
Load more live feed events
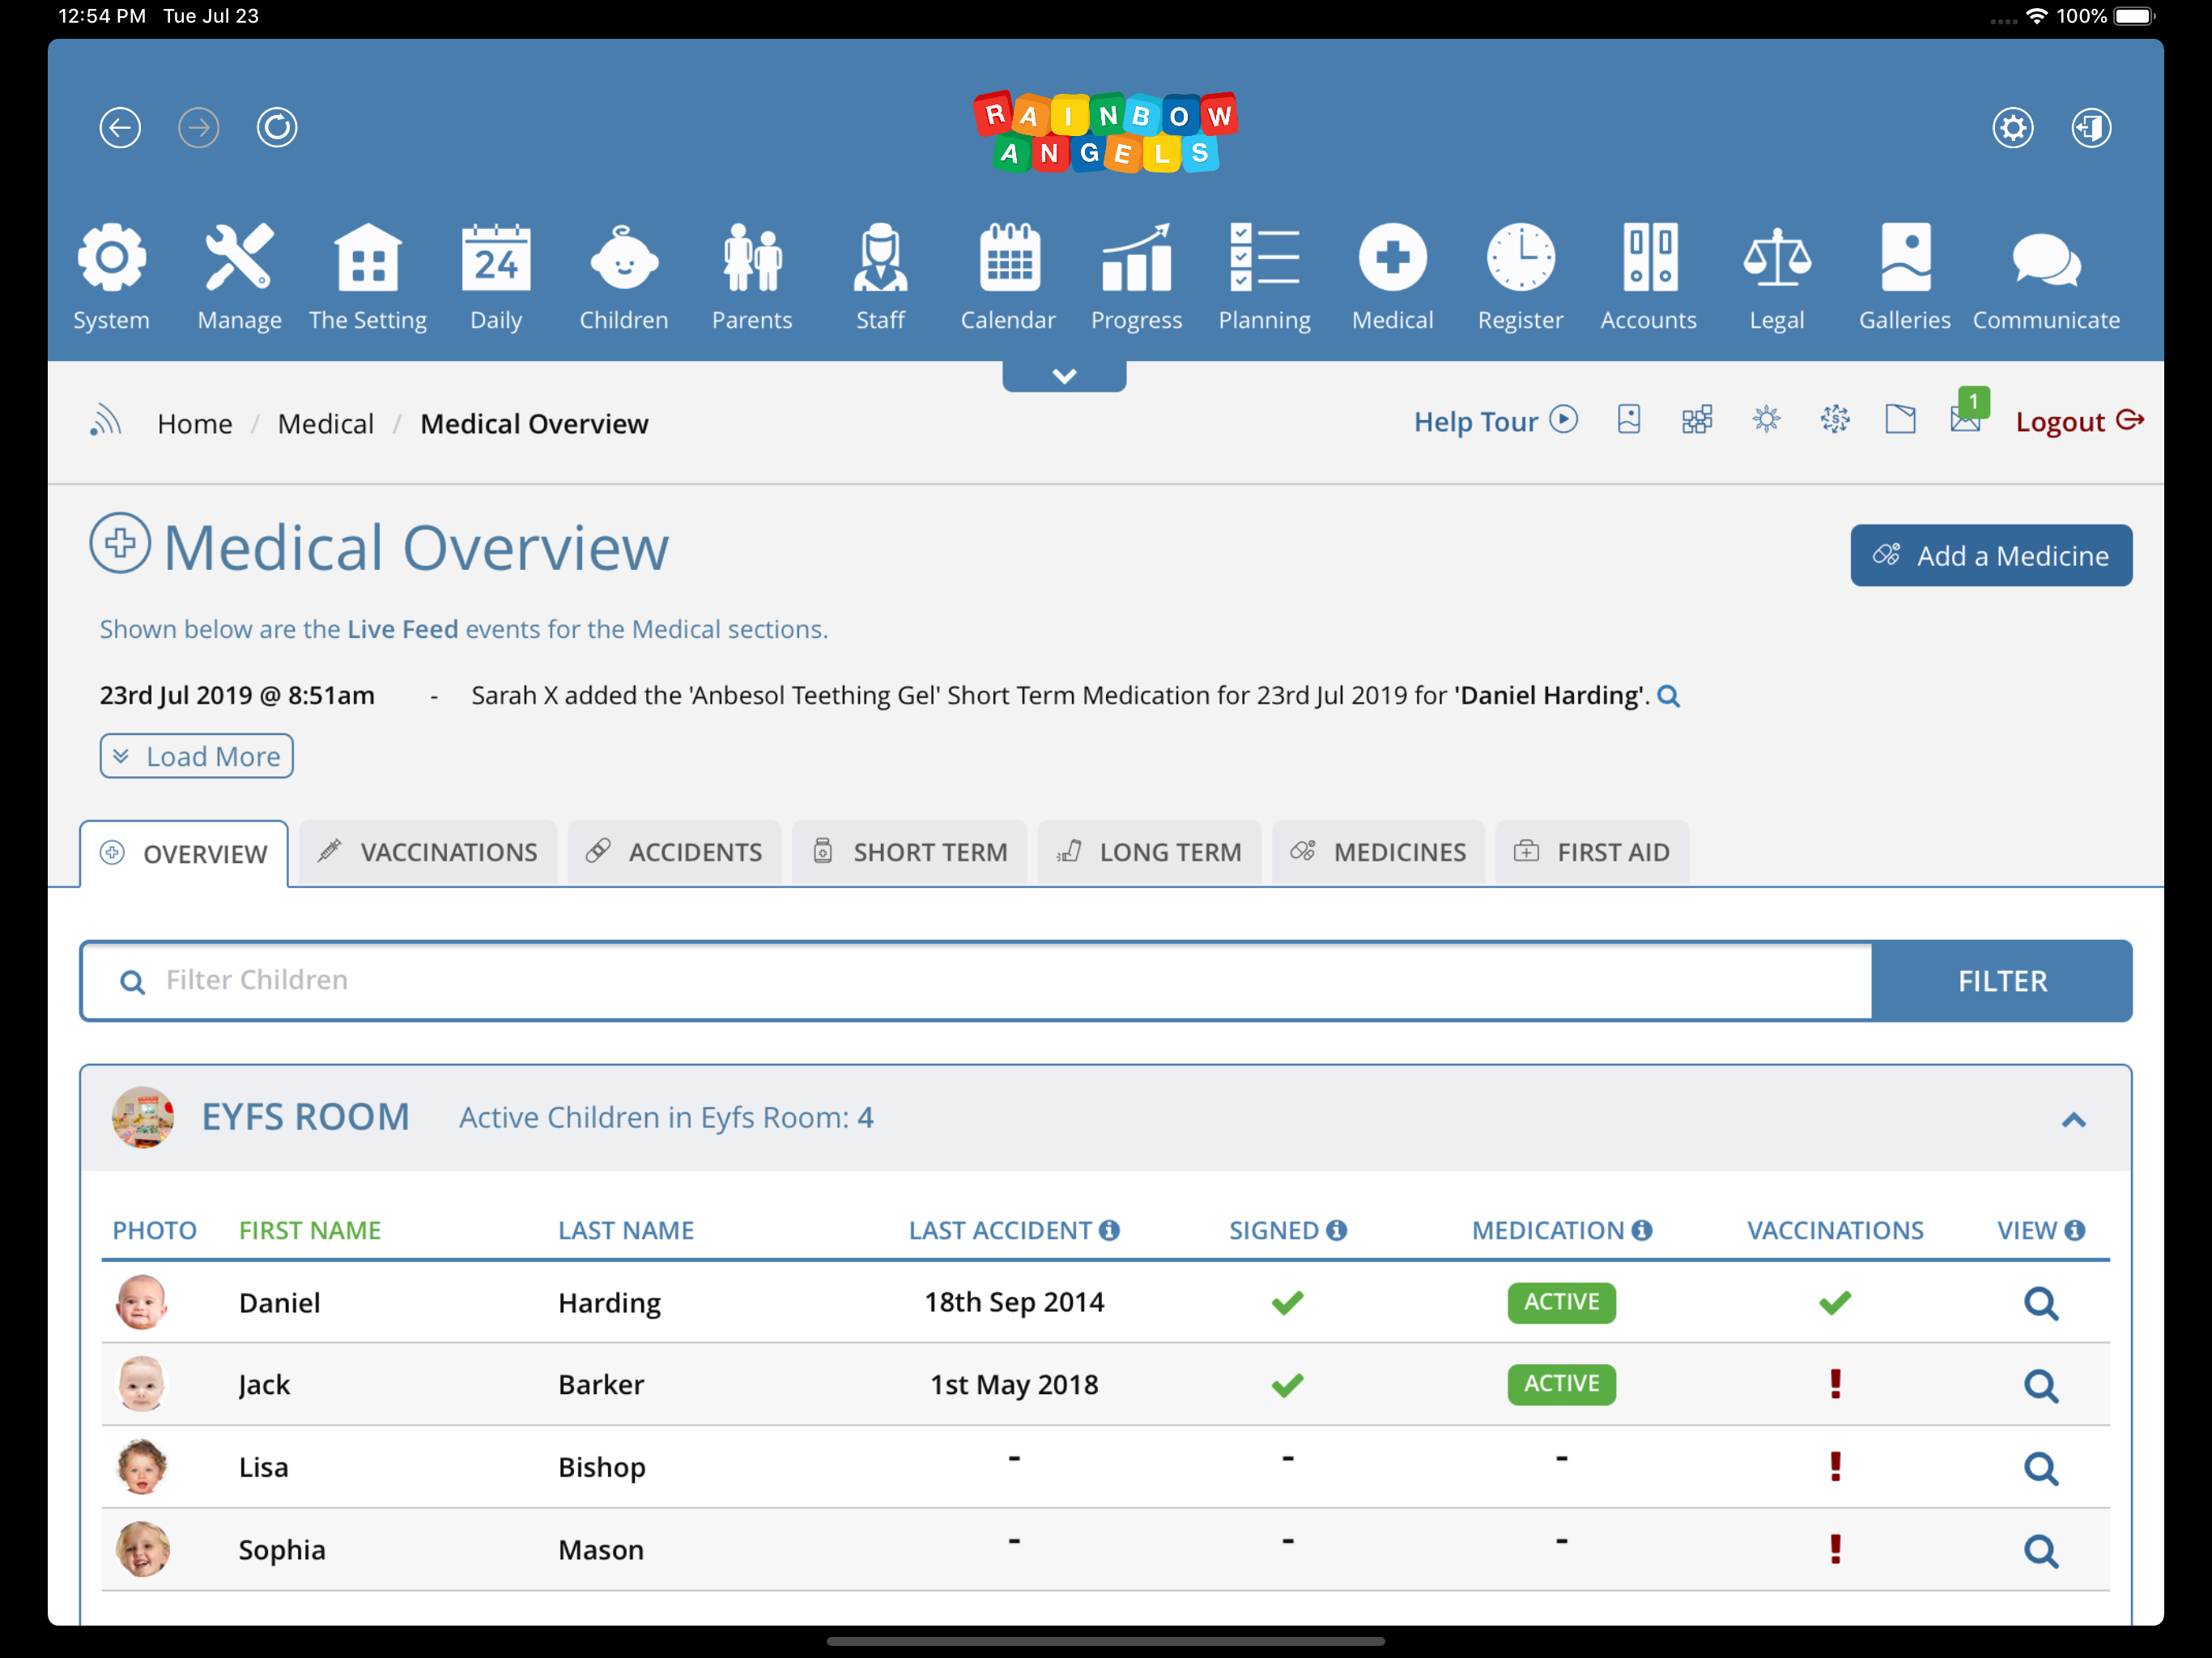coord(196,756)
